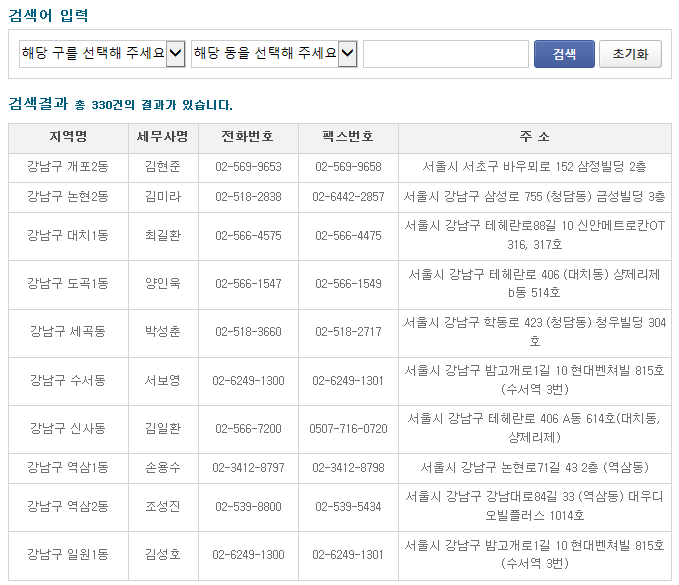Select the 강남구 신사동 region cell

click(x=68, y=429)
